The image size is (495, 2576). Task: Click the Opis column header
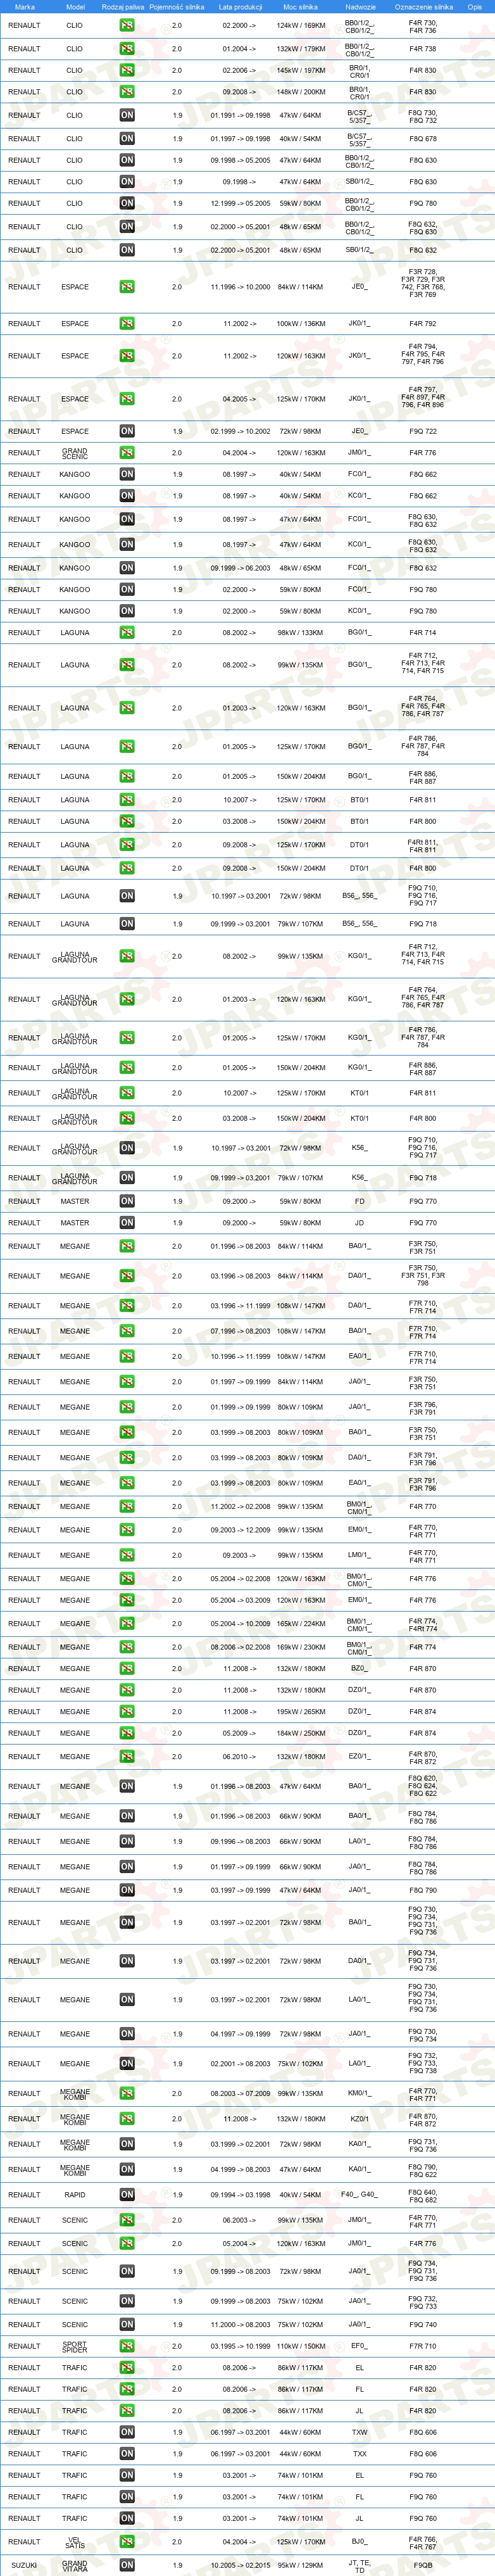click(475, 7)
